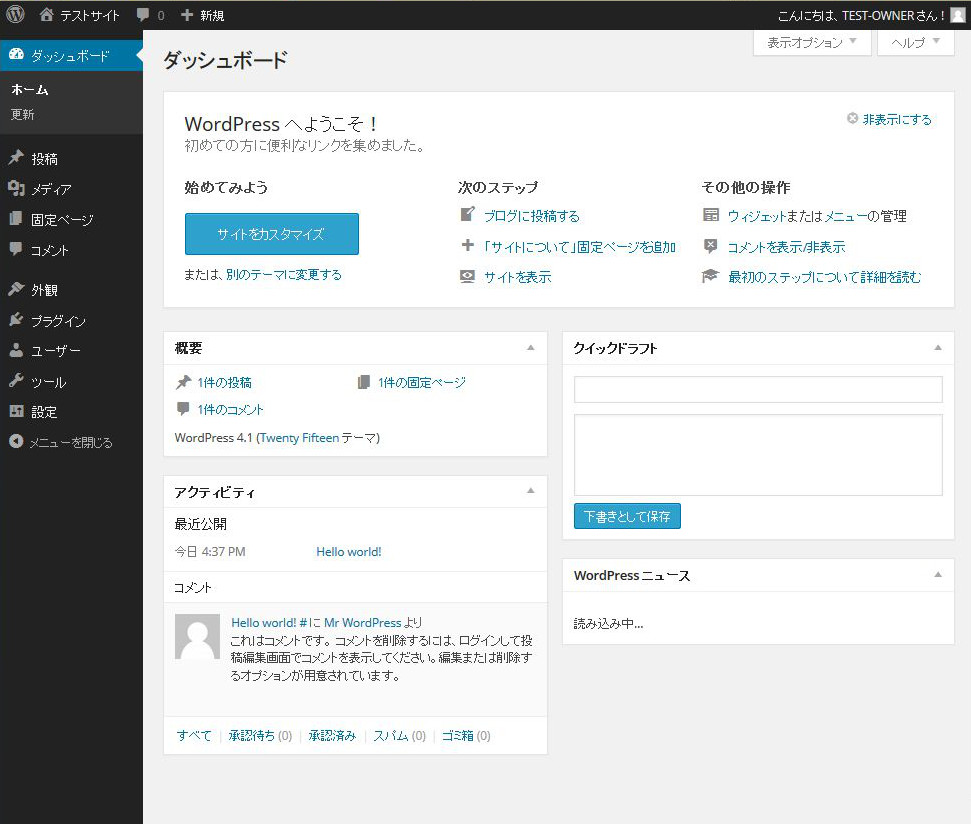This screenshot has height=824, width=971.
Task: Open the Hello world! recent post link
Action: (349, 552)
